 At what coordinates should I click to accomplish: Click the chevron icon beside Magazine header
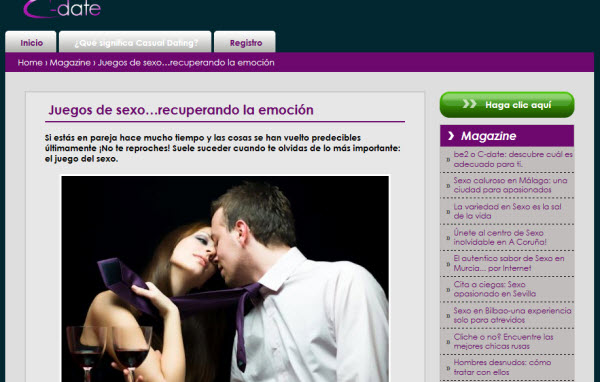tap(451, 136)
